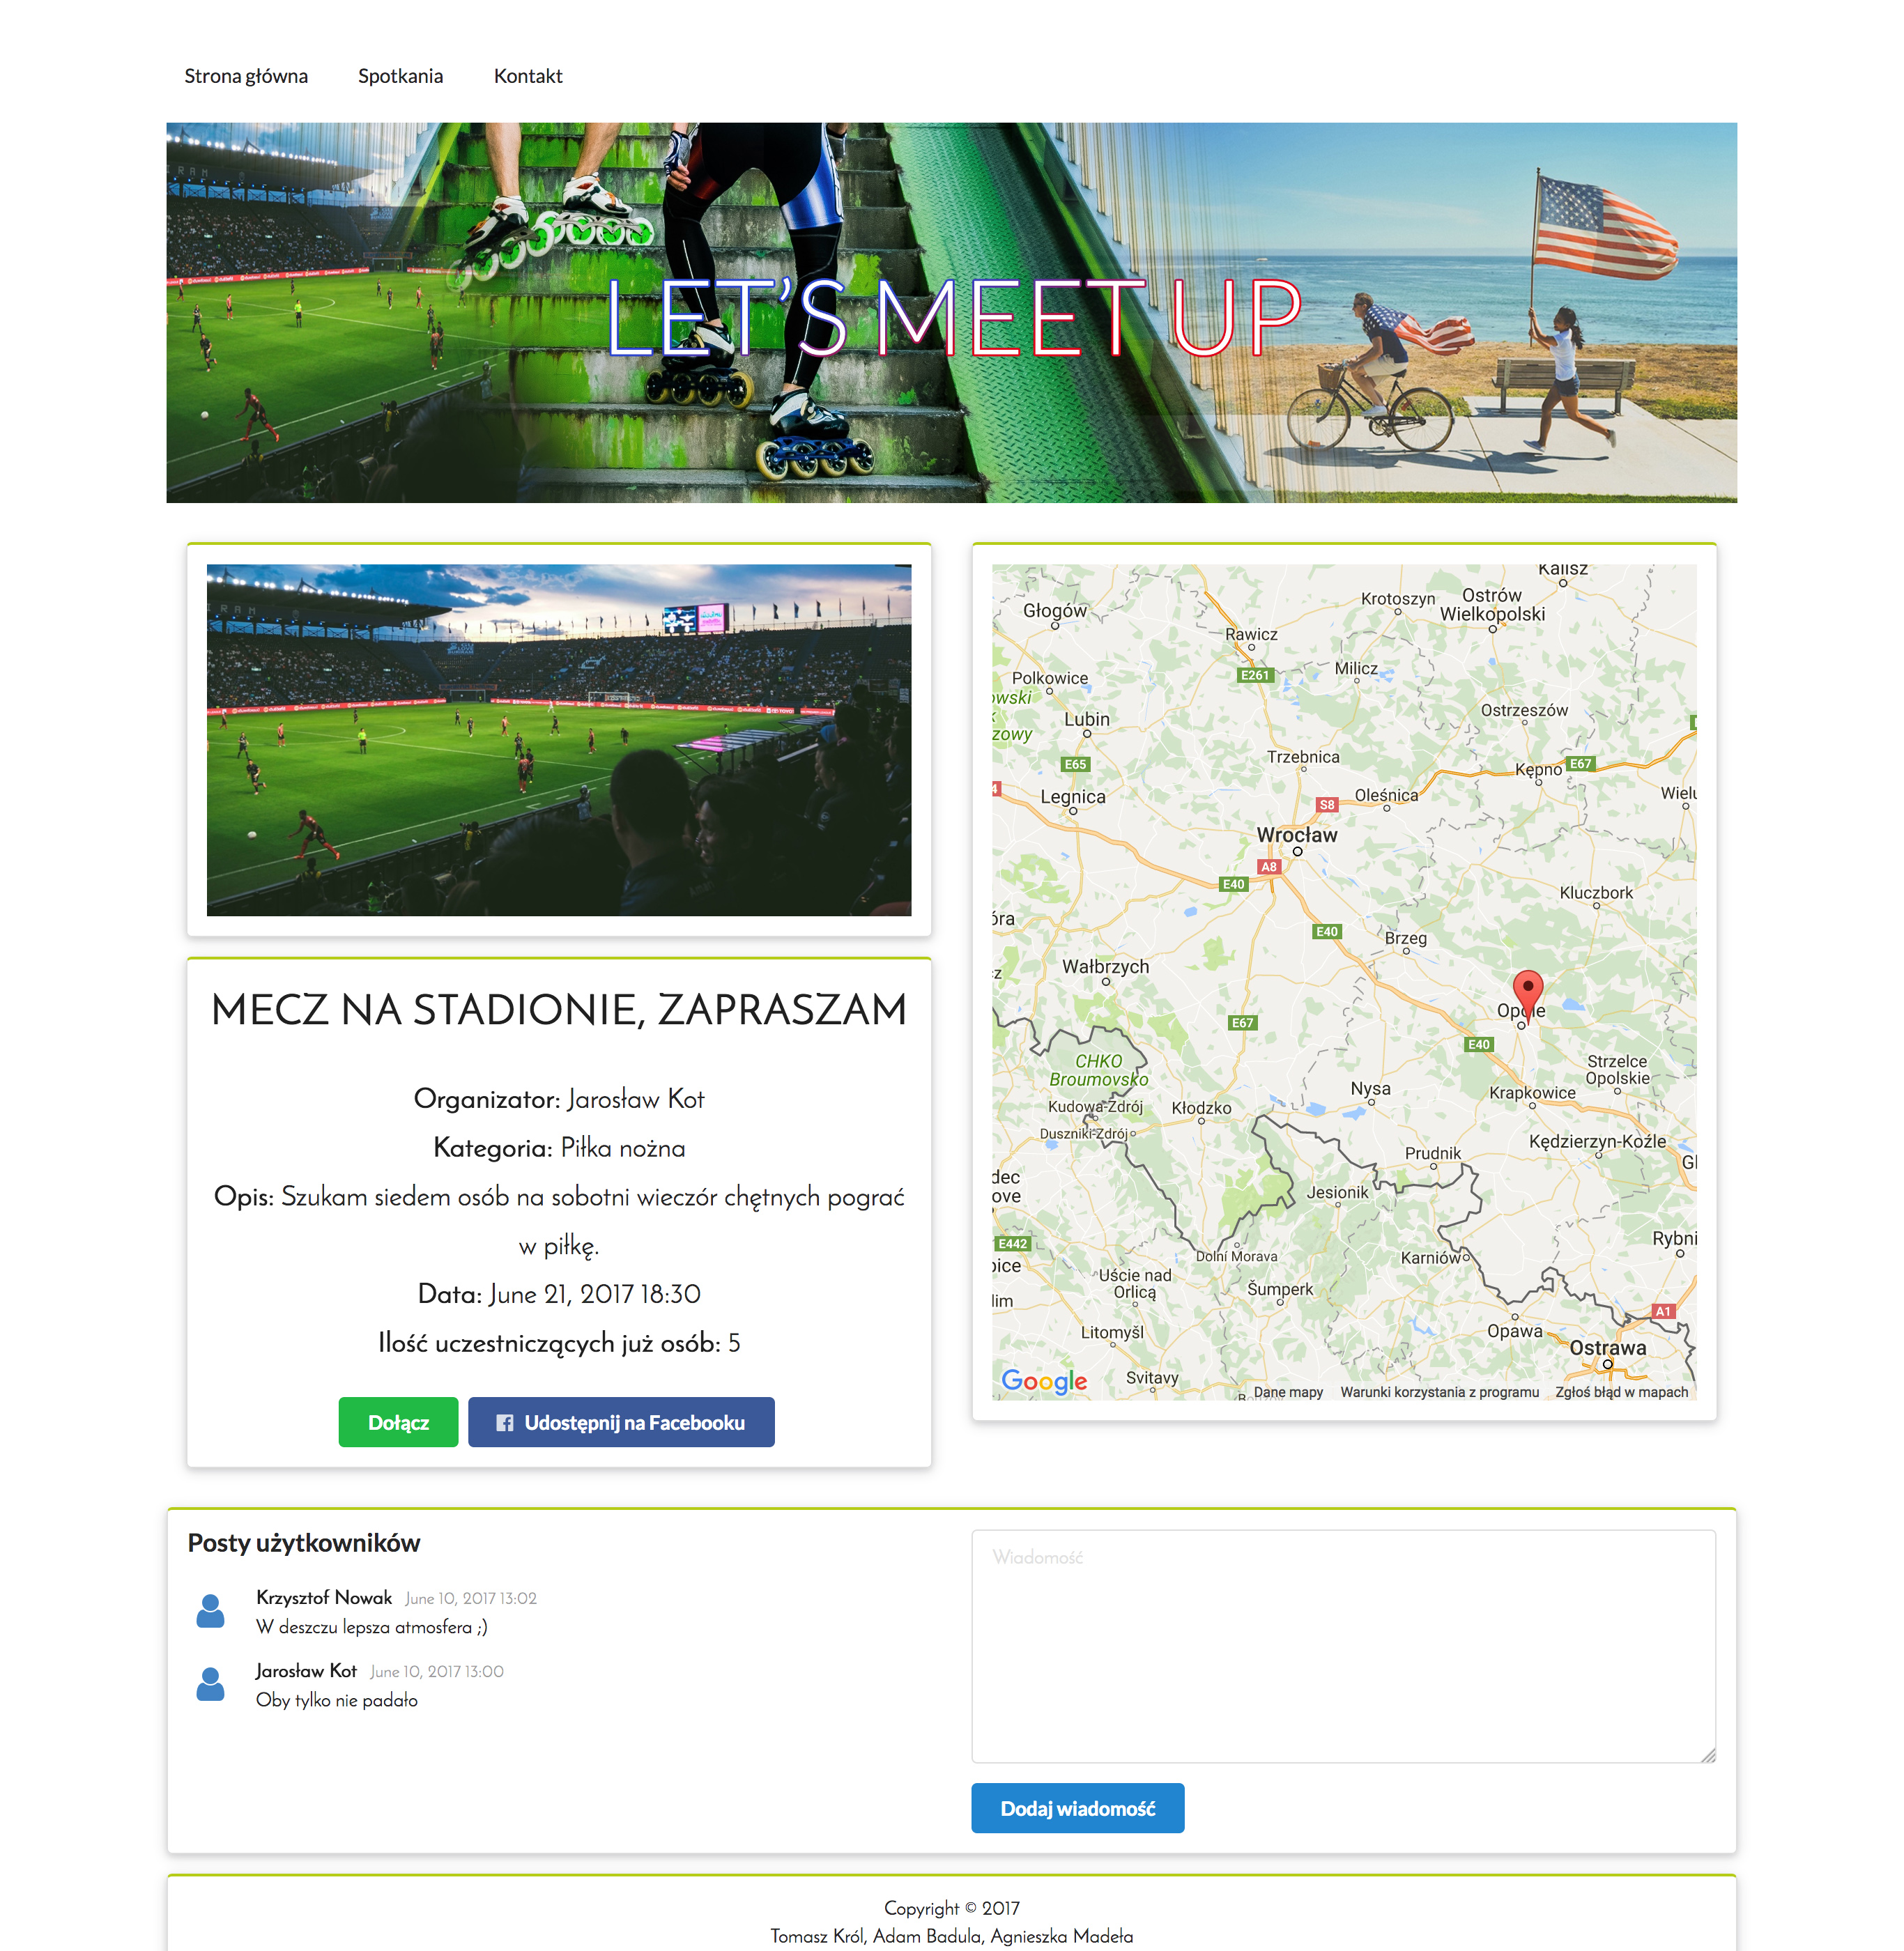
Task: Click the Facebook logo icon
Action: [x=505, y=1422]
